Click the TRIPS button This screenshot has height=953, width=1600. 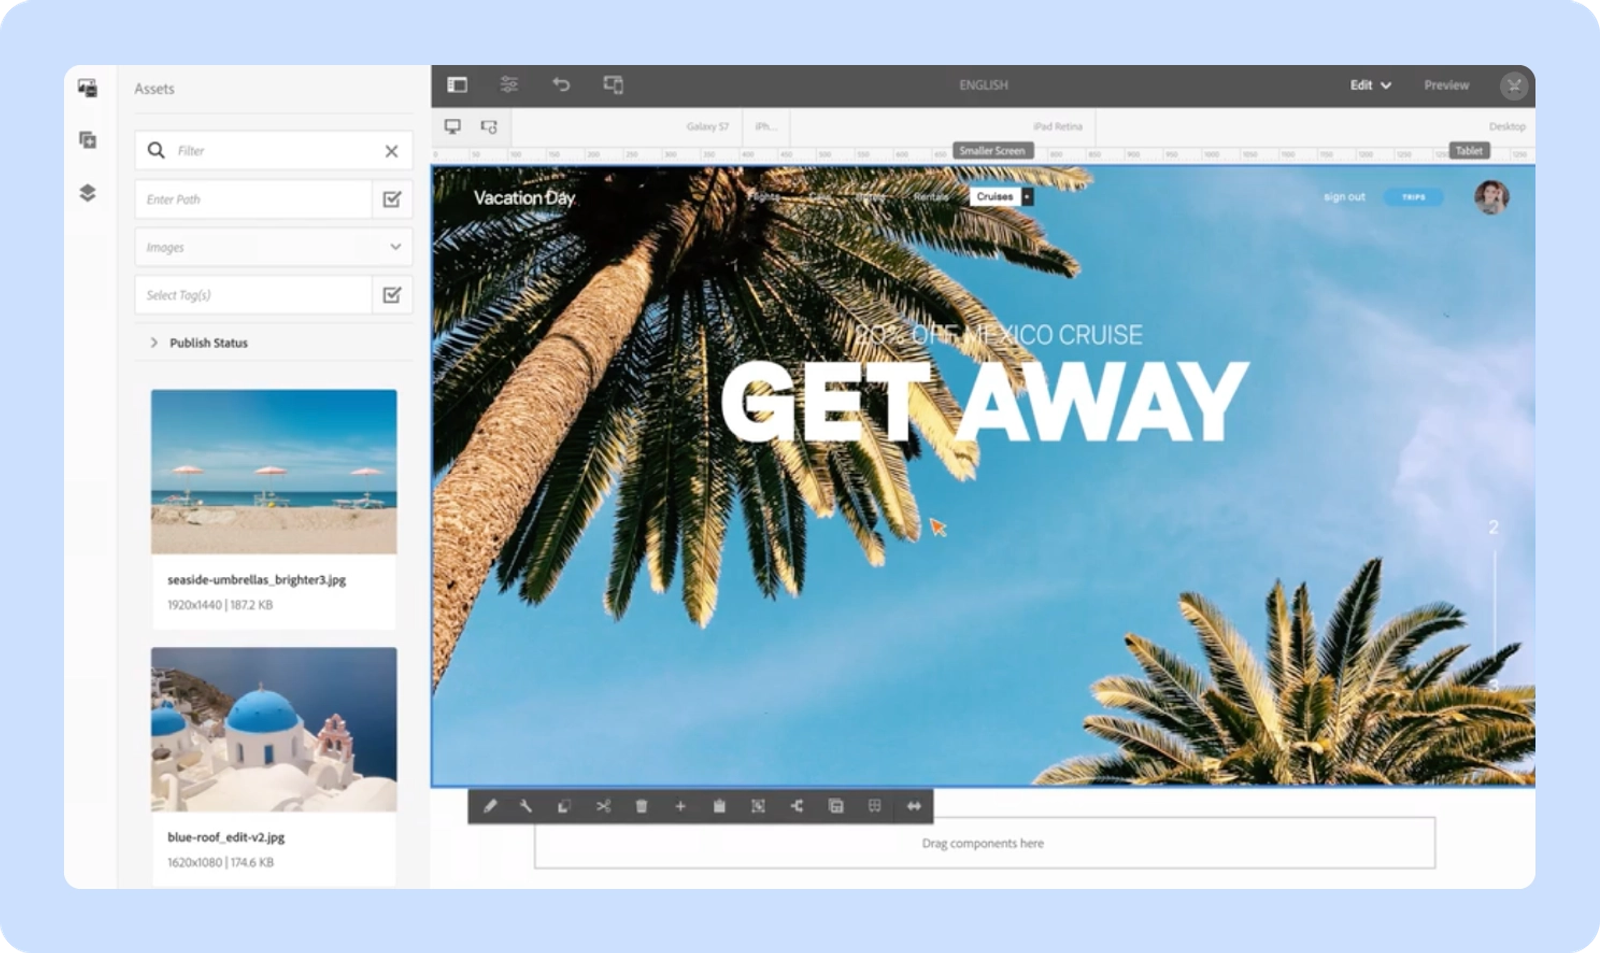1413,197
